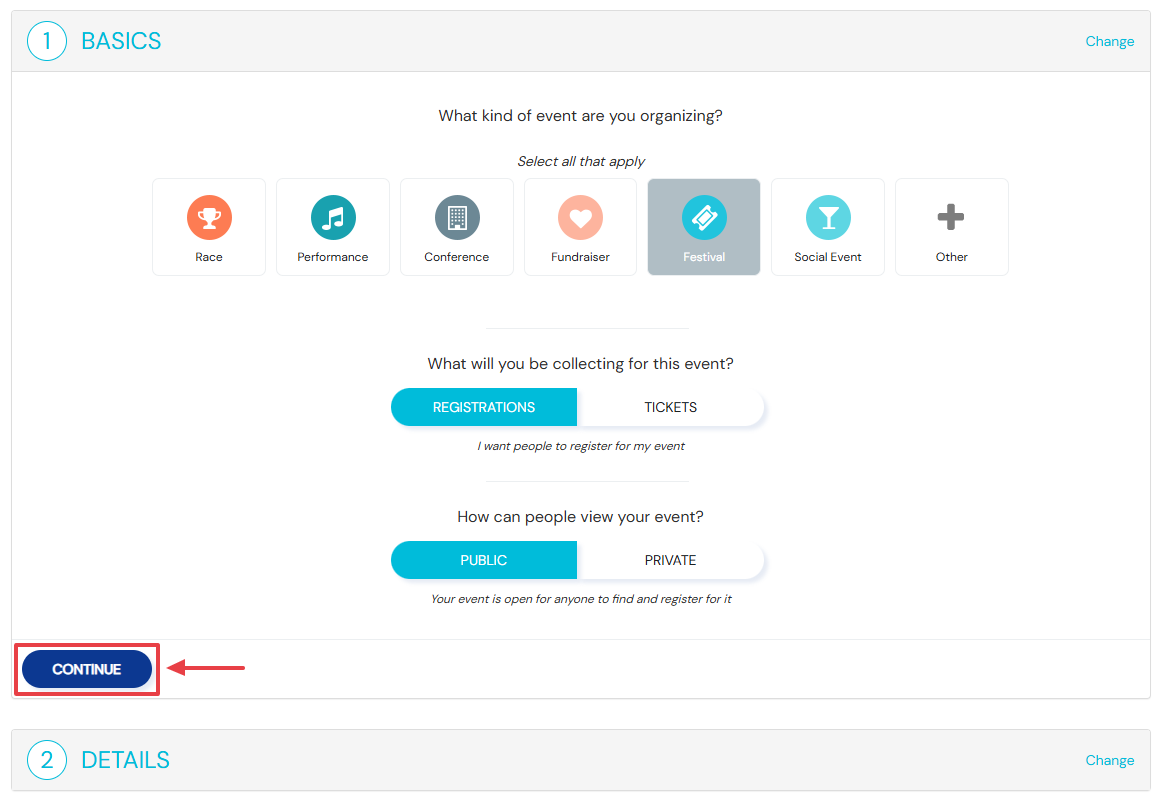Choose the Performance music note icon
The image size is (1159, 801).
(333, 217)
